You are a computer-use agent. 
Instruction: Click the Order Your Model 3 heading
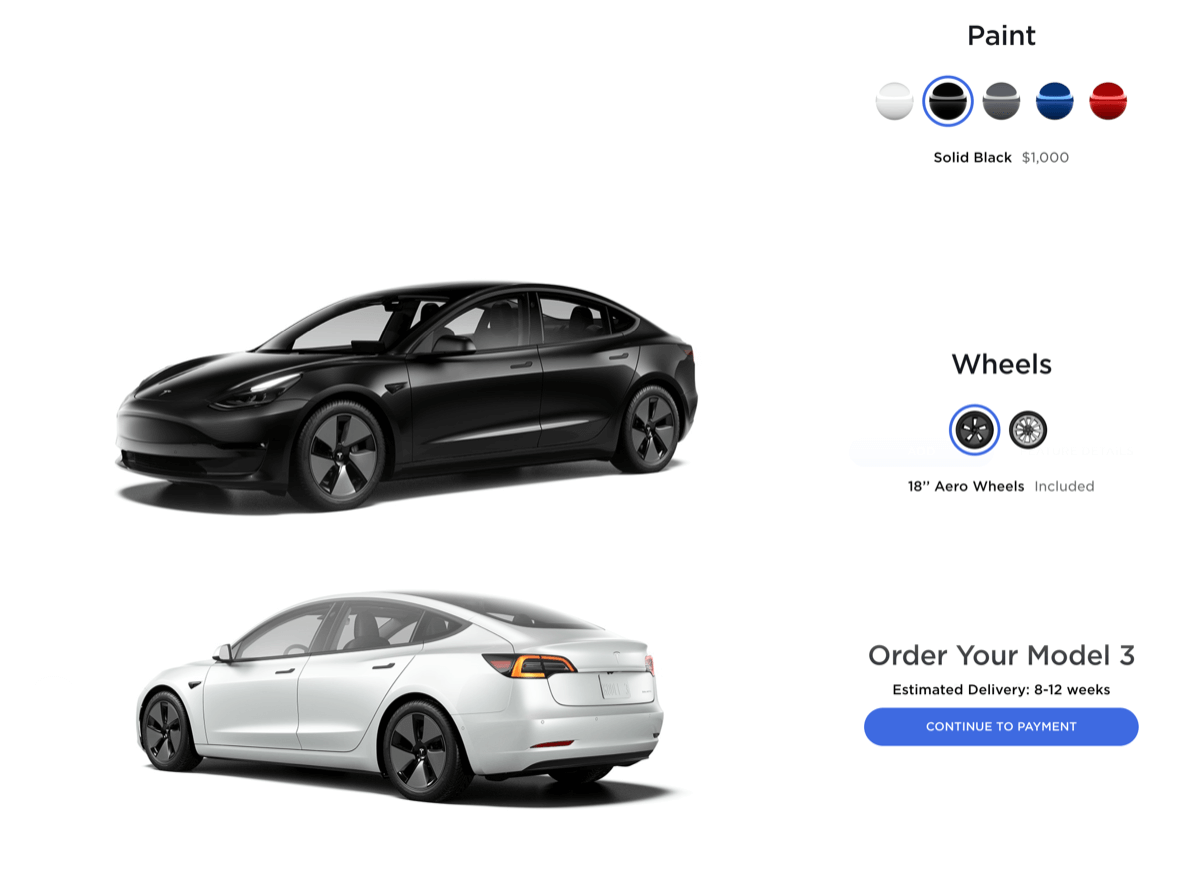(1001, 656)
